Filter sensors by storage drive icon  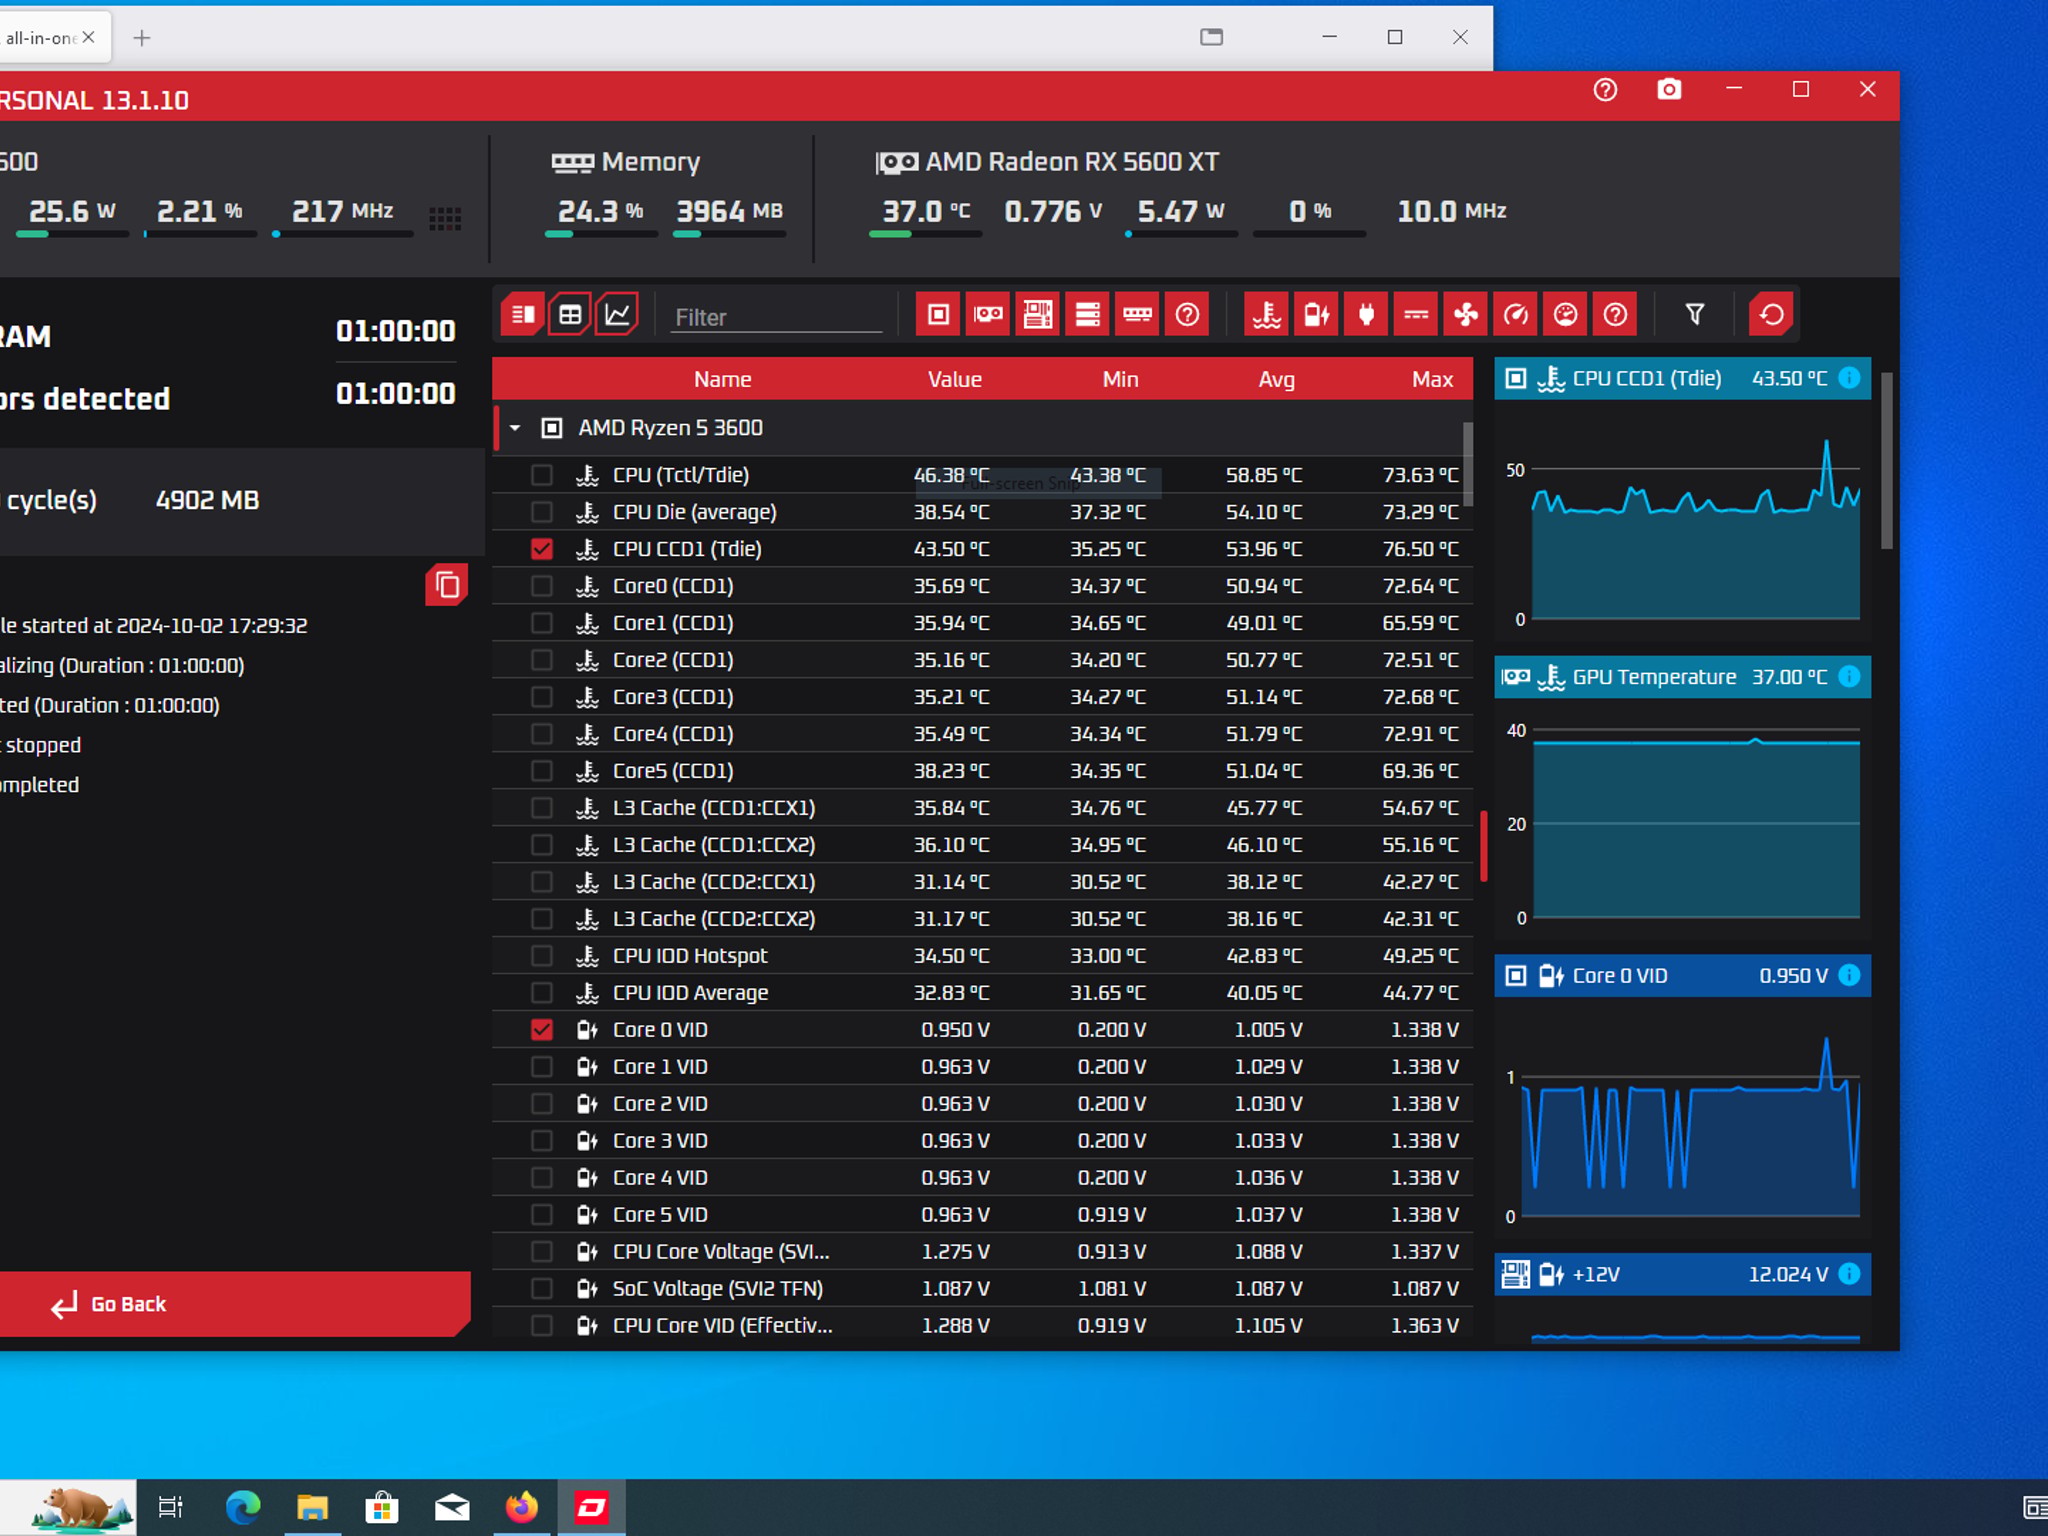tap(1088, 315)
